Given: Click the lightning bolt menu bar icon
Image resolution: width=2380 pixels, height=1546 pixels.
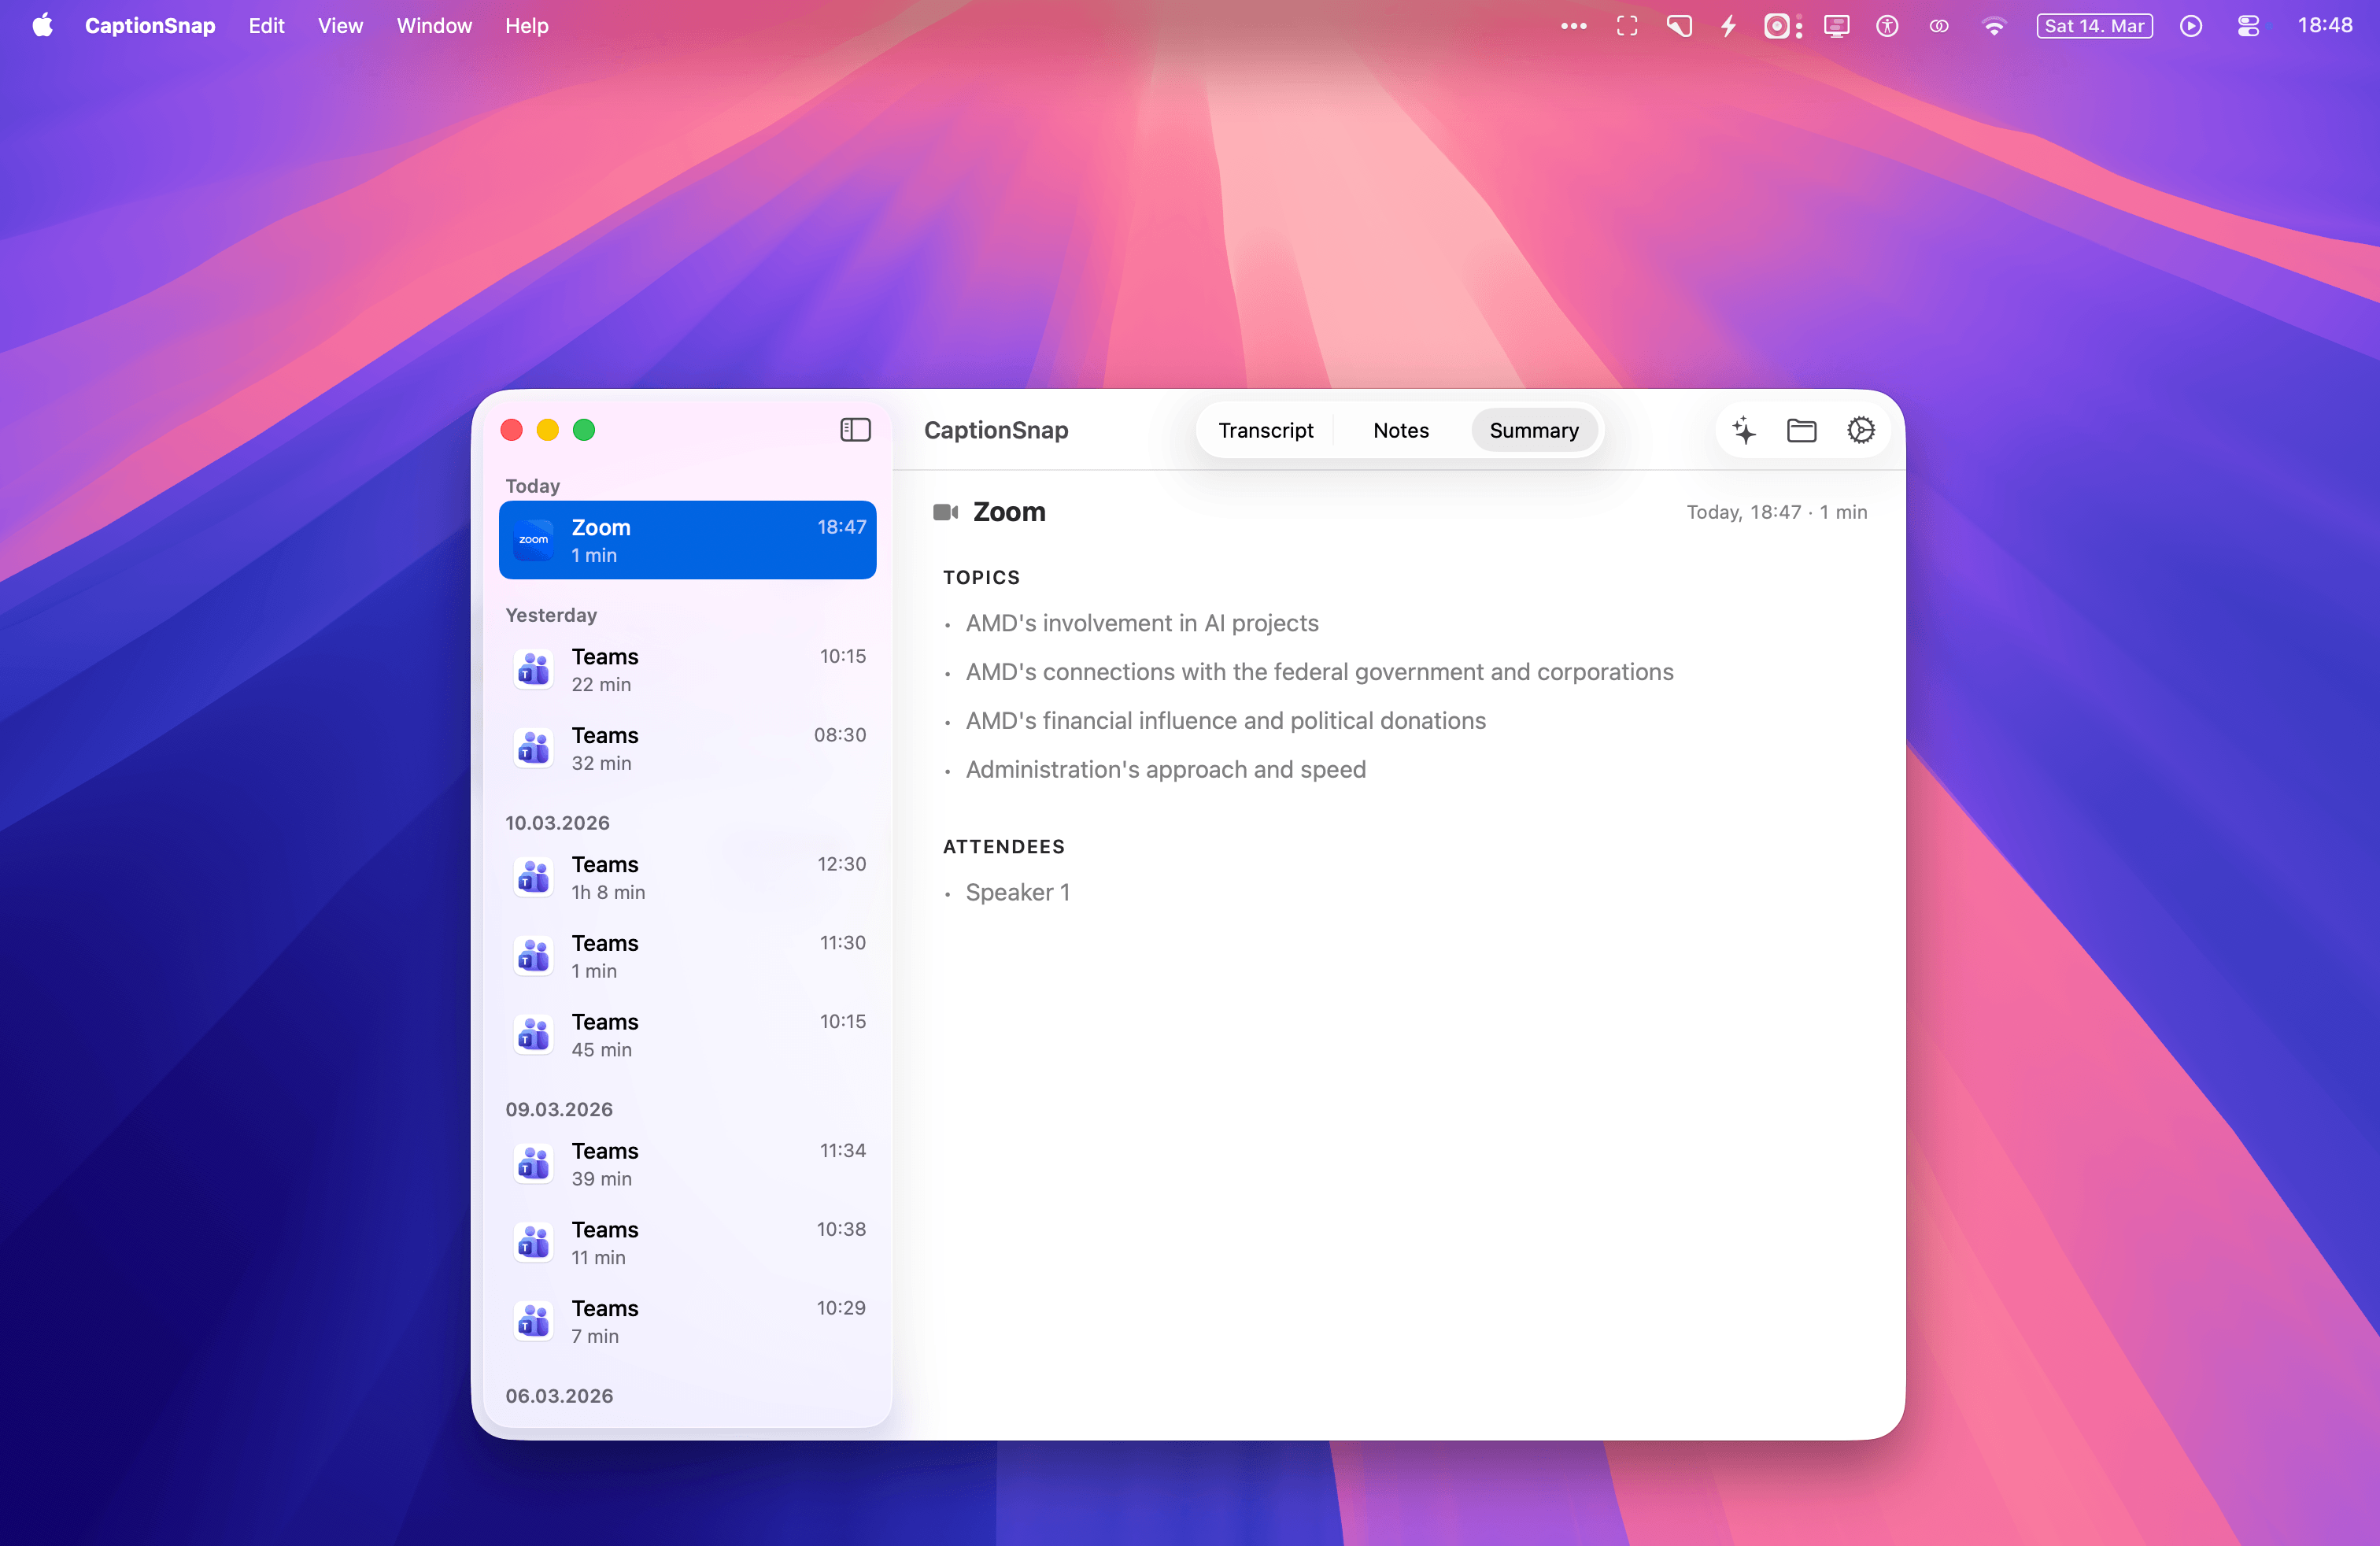Looking at the screenshot, I should pos(1728,26).
